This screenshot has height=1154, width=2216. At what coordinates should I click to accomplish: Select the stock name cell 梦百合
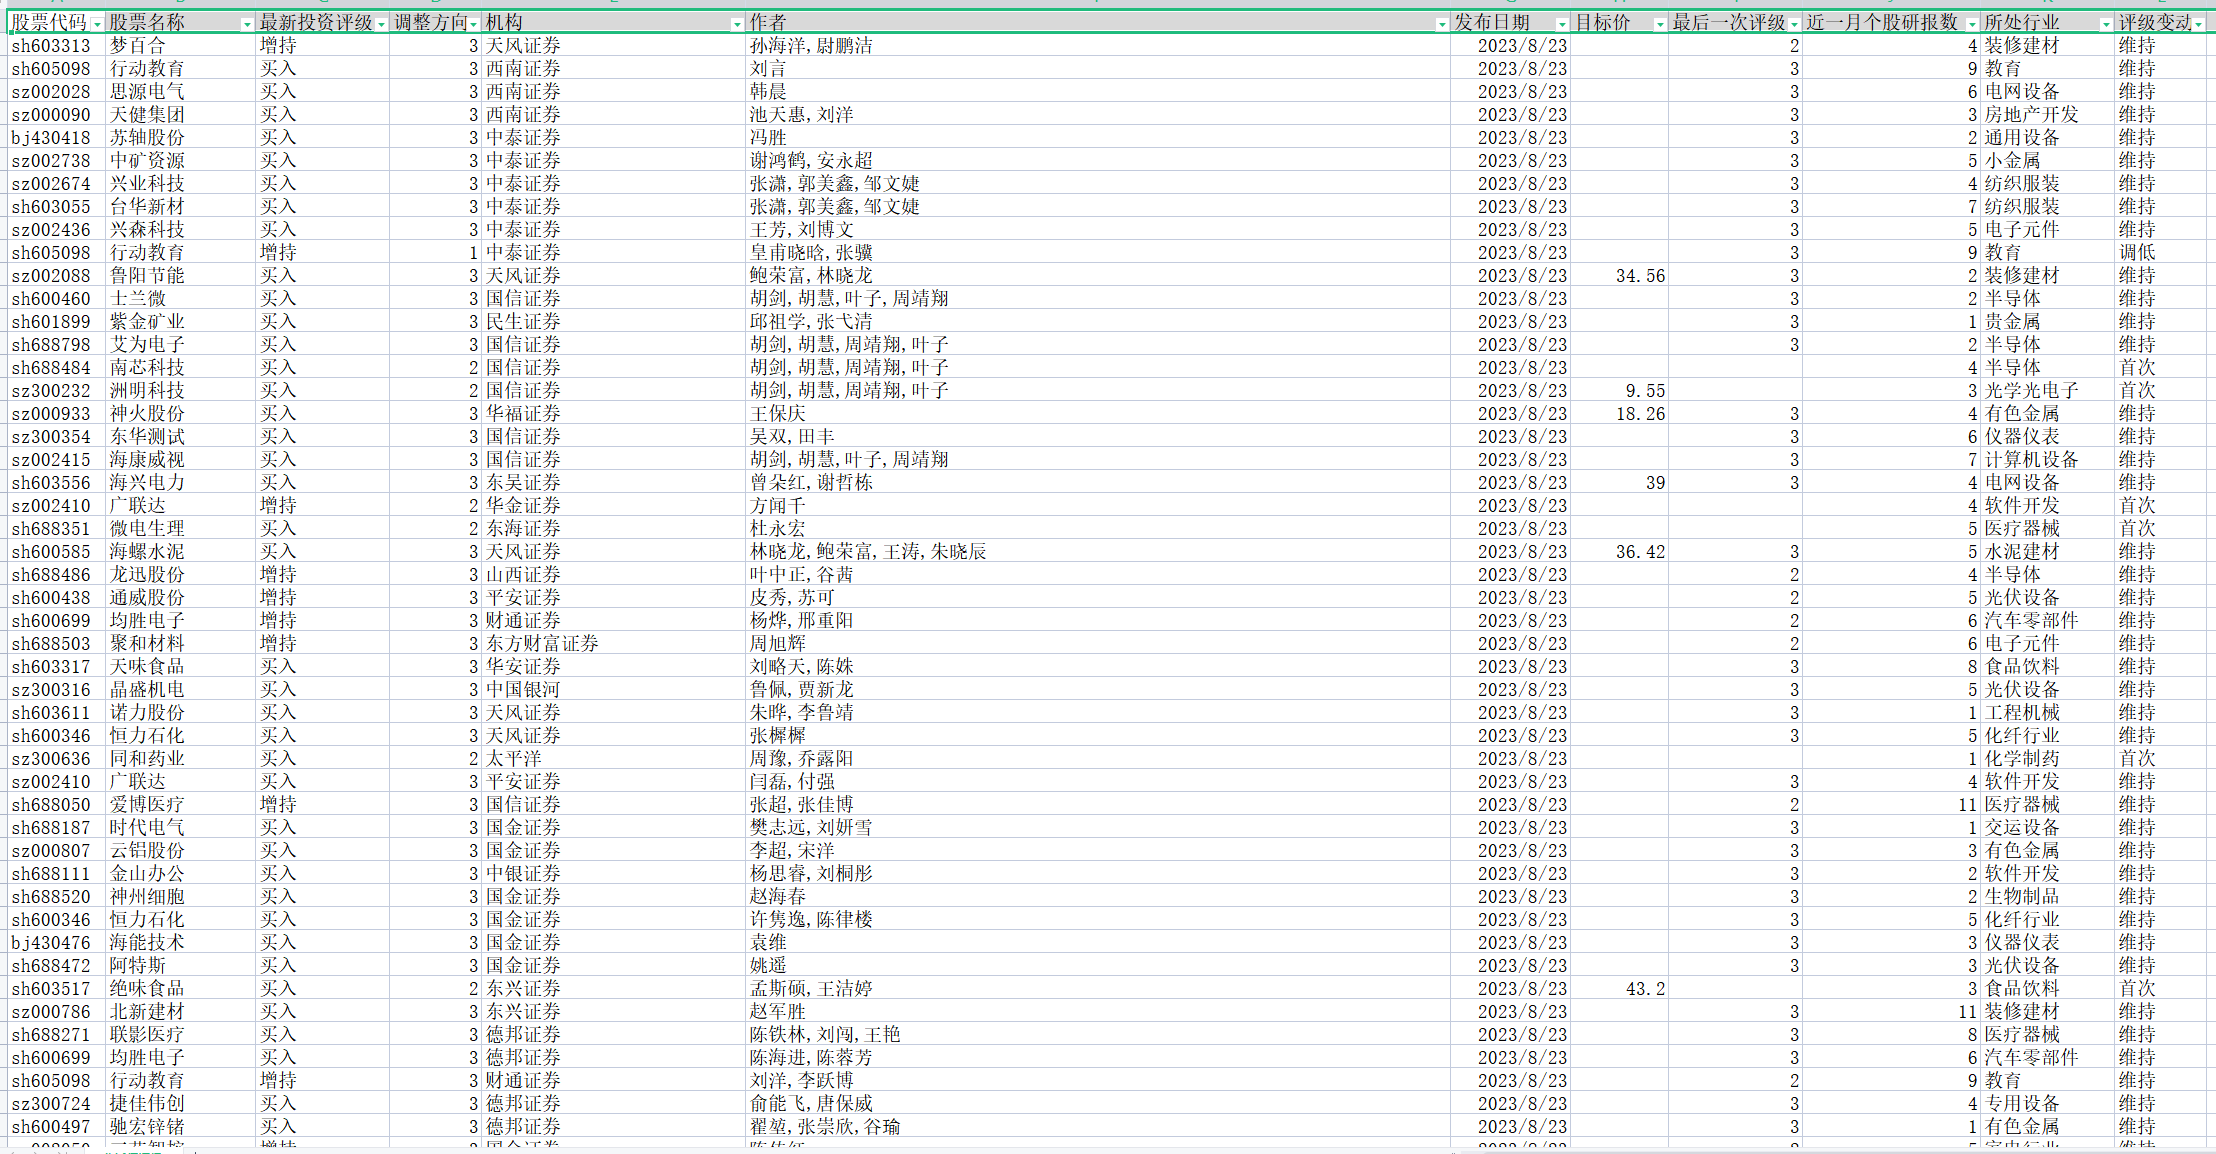coord(180,46)
